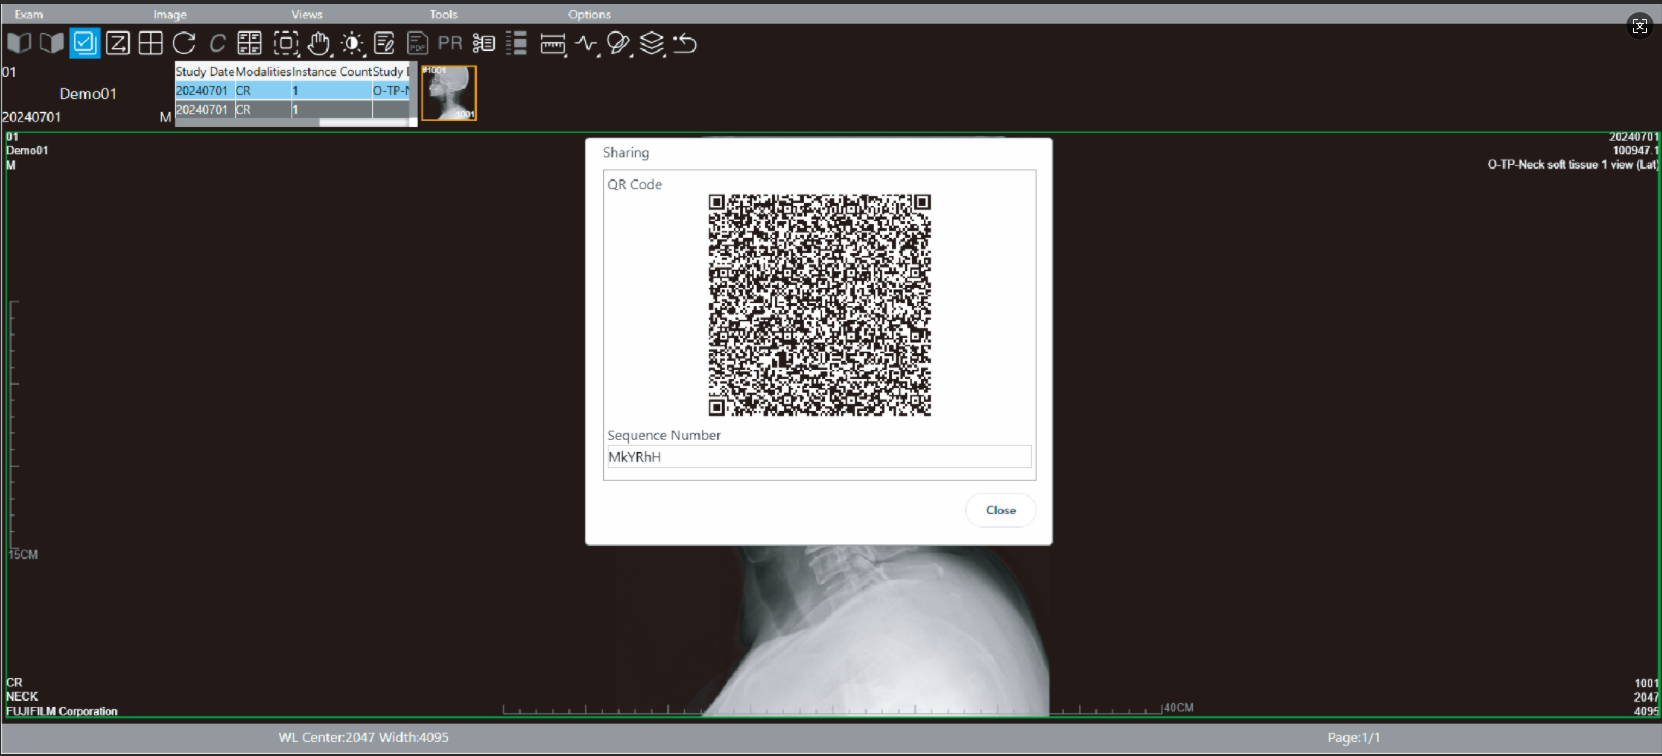
Task: Open the Exam menu
Action: tap(29, 14)
